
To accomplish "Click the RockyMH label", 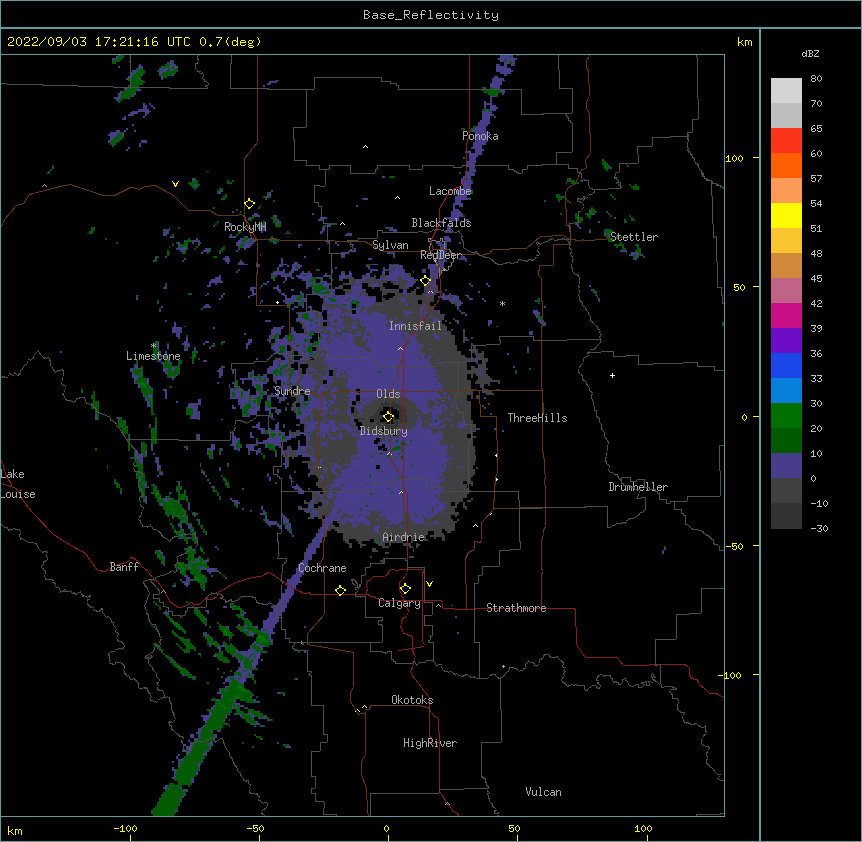I will coord(245,226).
